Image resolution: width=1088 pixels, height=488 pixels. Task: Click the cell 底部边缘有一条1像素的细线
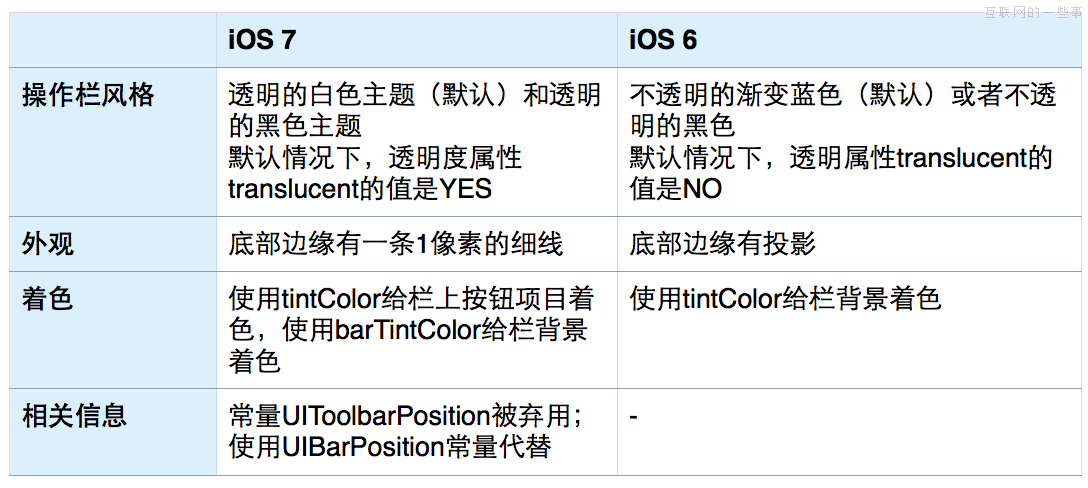pyautogui.click(x=396, y=244)
